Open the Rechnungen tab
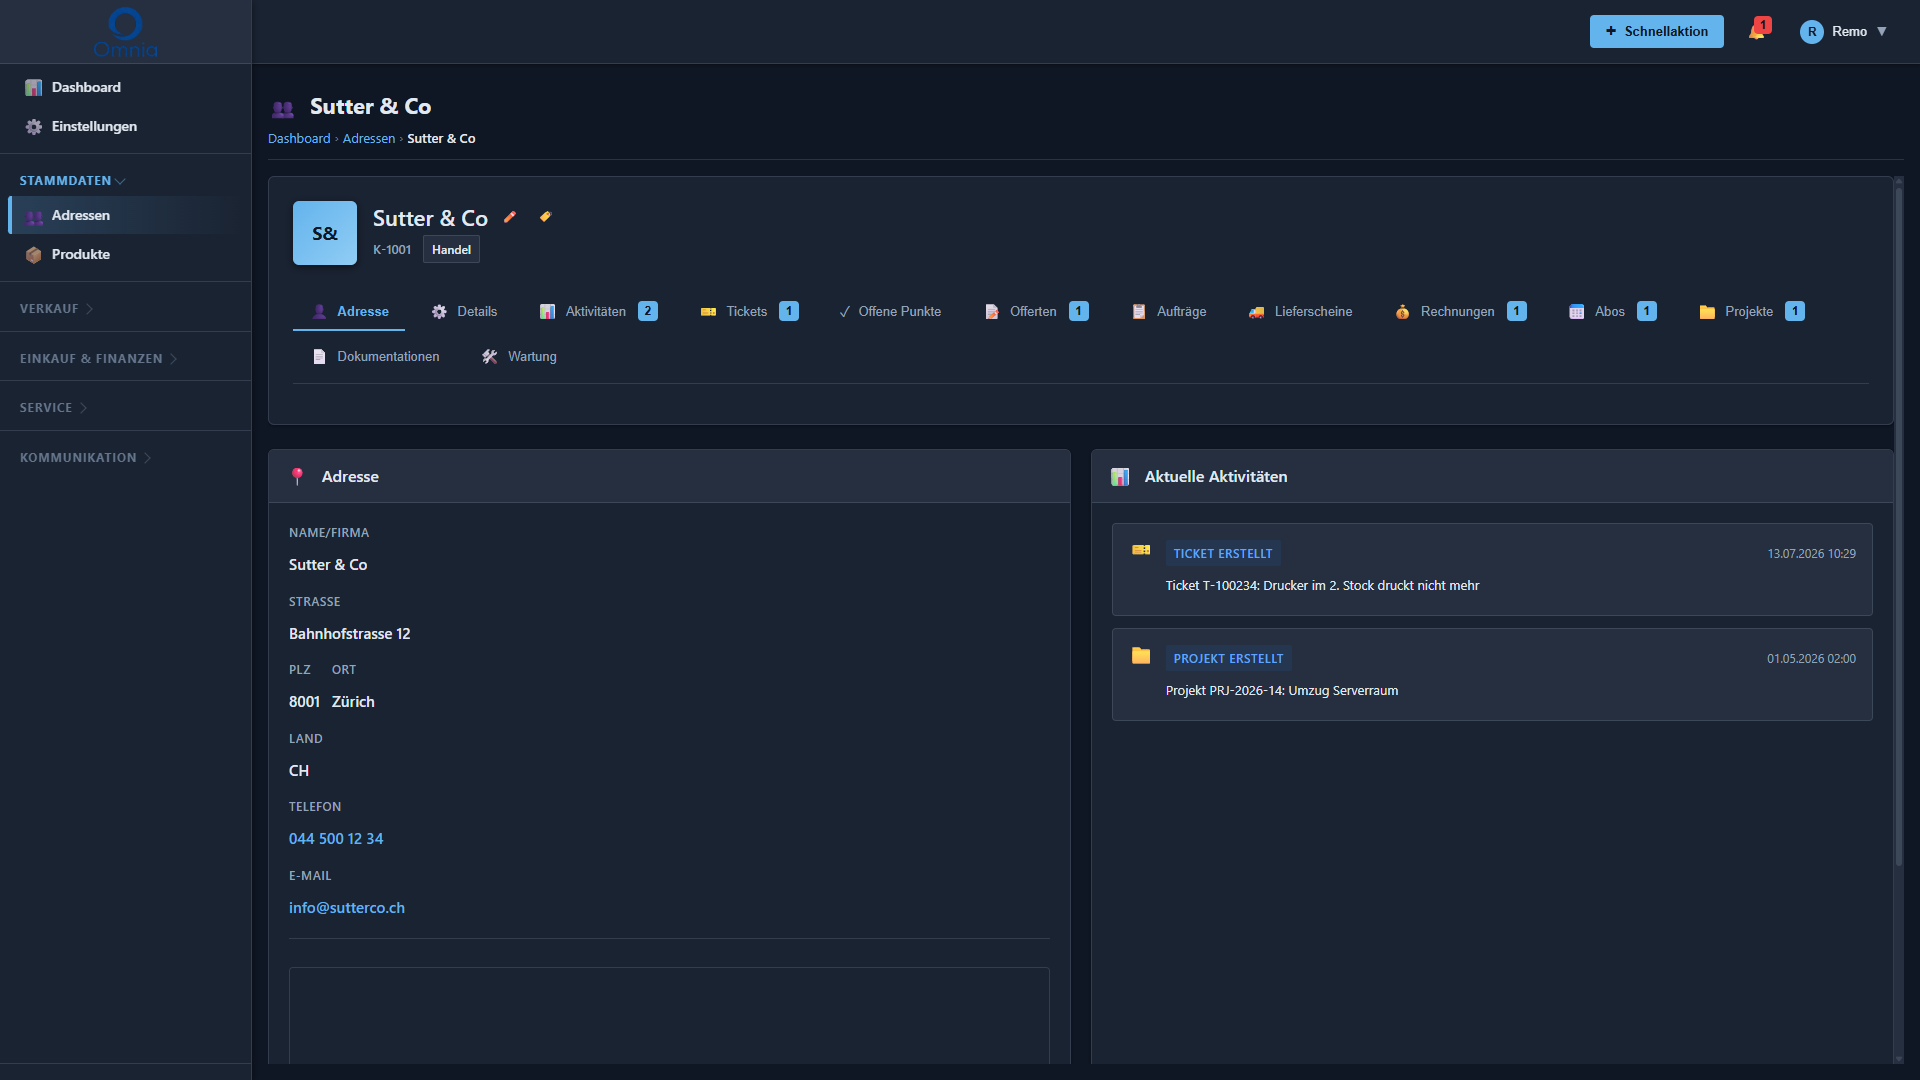 1460,312
